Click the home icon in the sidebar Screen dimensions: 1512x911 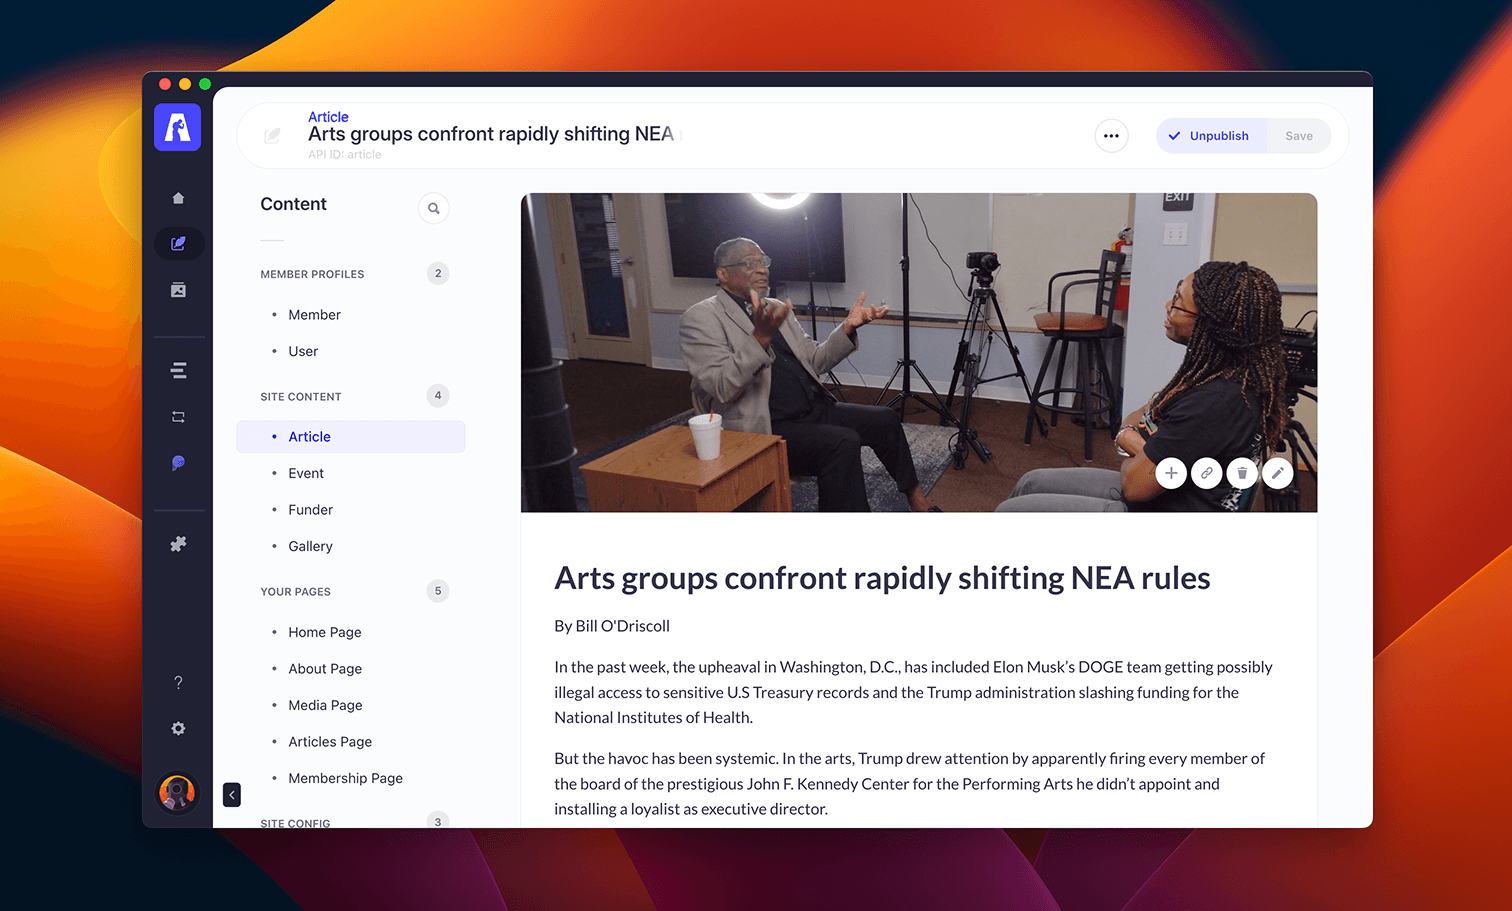click(x=178, y=198)
